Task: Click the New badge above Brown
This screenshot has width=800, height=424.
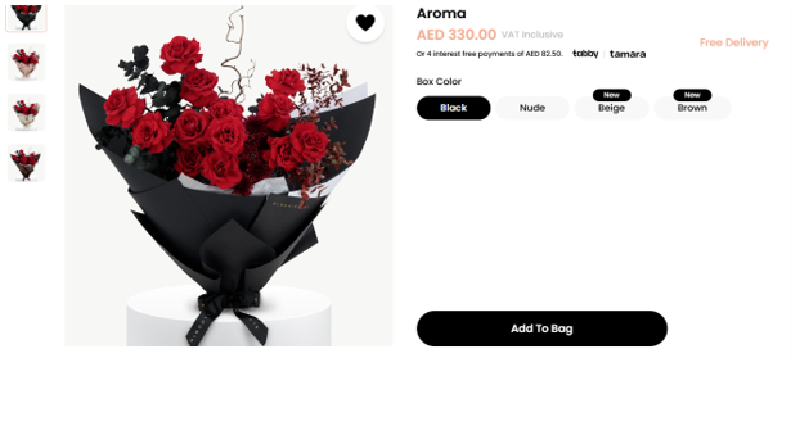Action: click(692, 95)
